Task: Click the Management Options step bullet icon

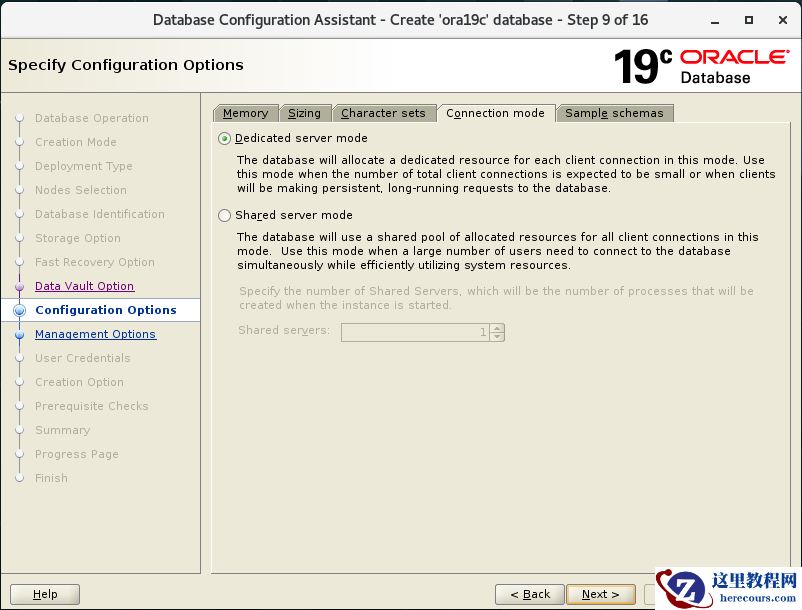Action: [x=19, y=335]
